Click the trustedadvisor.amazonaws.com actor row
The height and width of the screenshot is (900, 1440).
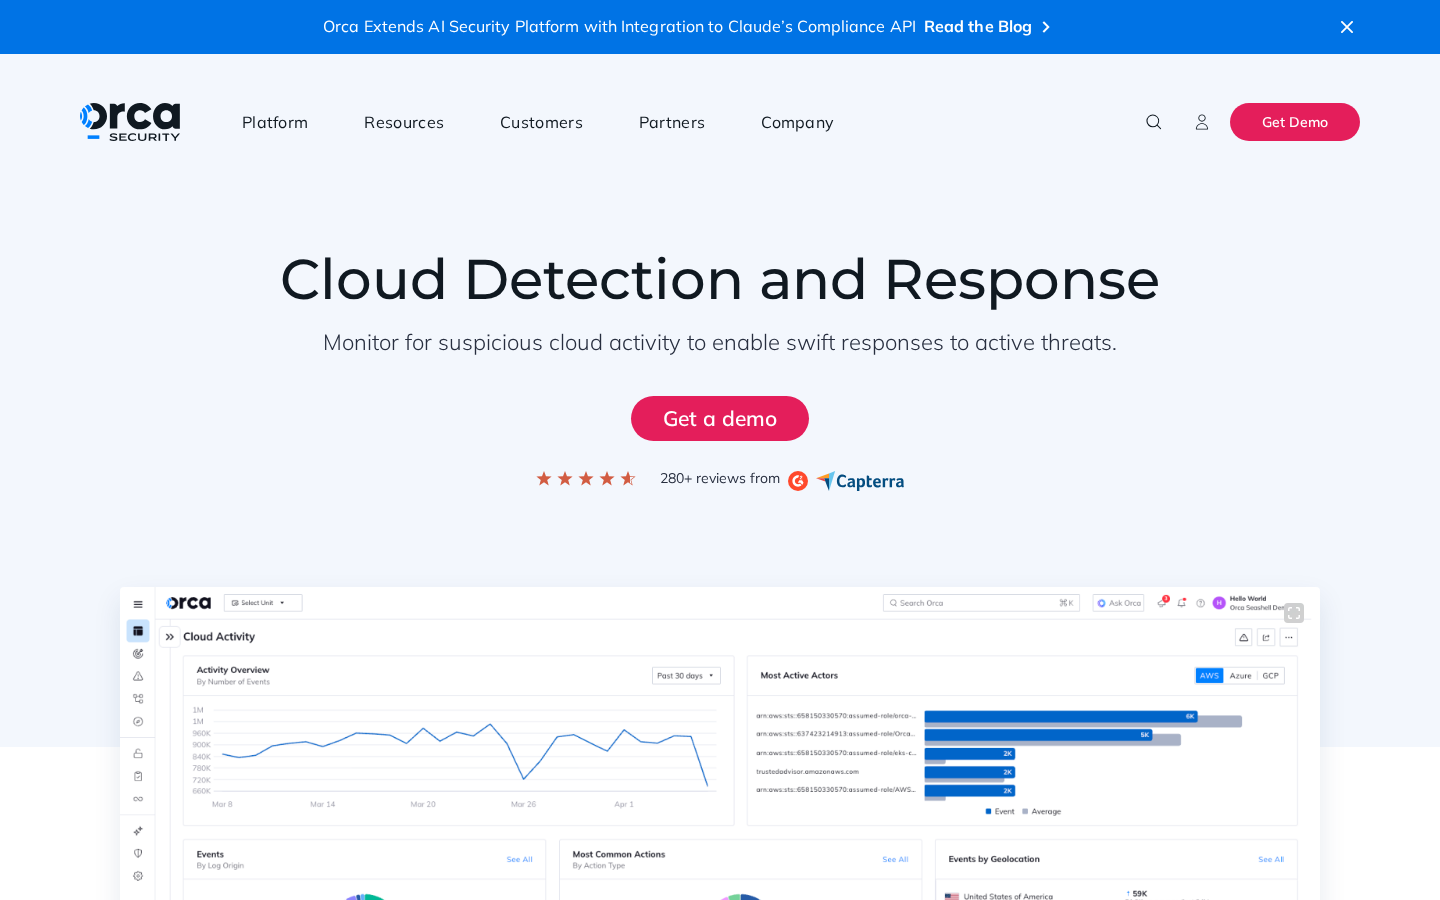coord(808,772)
